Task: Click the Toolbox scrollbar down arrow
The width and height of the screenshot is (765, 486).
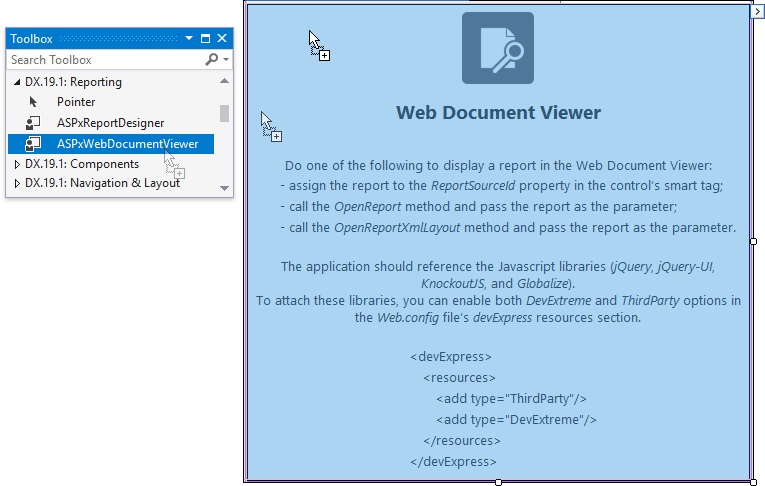Action: pos(224,188)
